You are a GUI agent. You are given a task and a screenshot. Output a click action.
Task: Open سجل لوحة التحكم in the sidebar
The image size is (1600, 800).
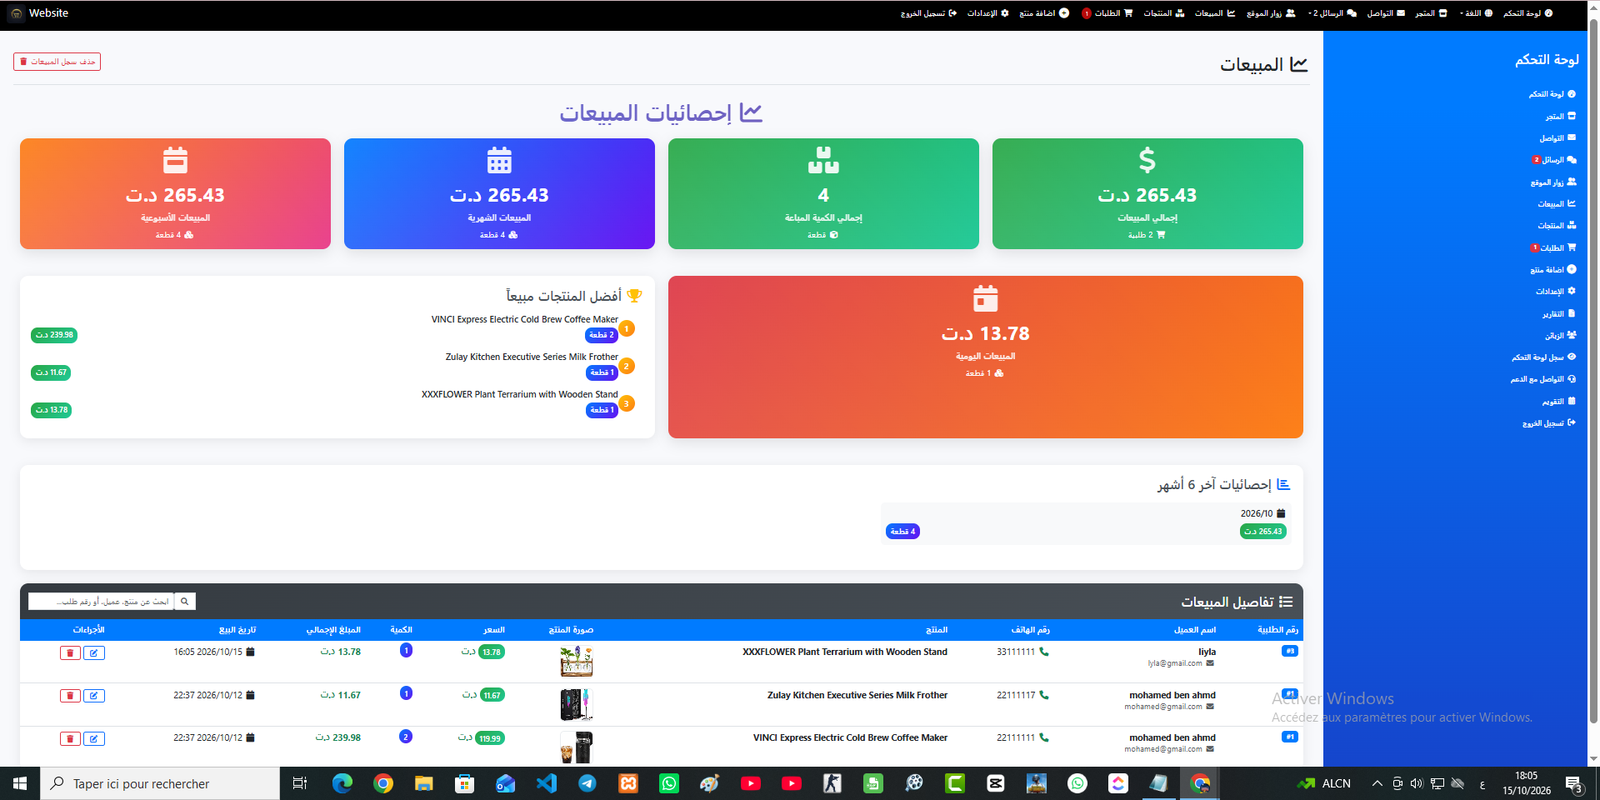point(1543,357)
